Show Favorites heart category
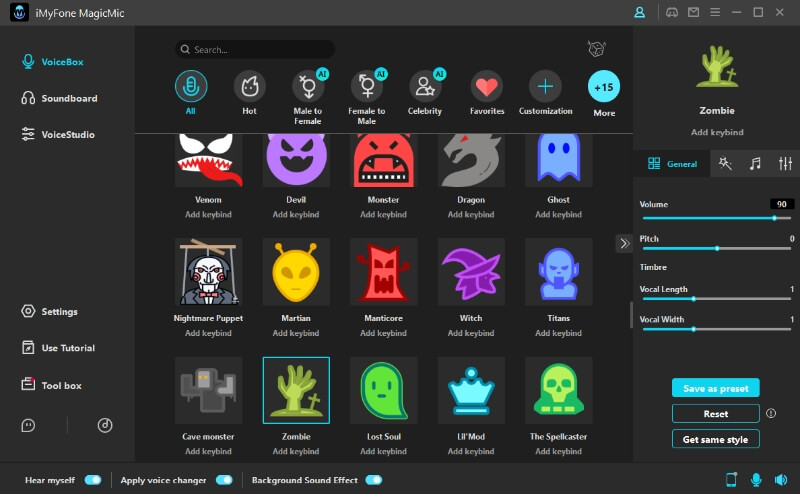The image size is (800, 494). click(x=487, y=86)
